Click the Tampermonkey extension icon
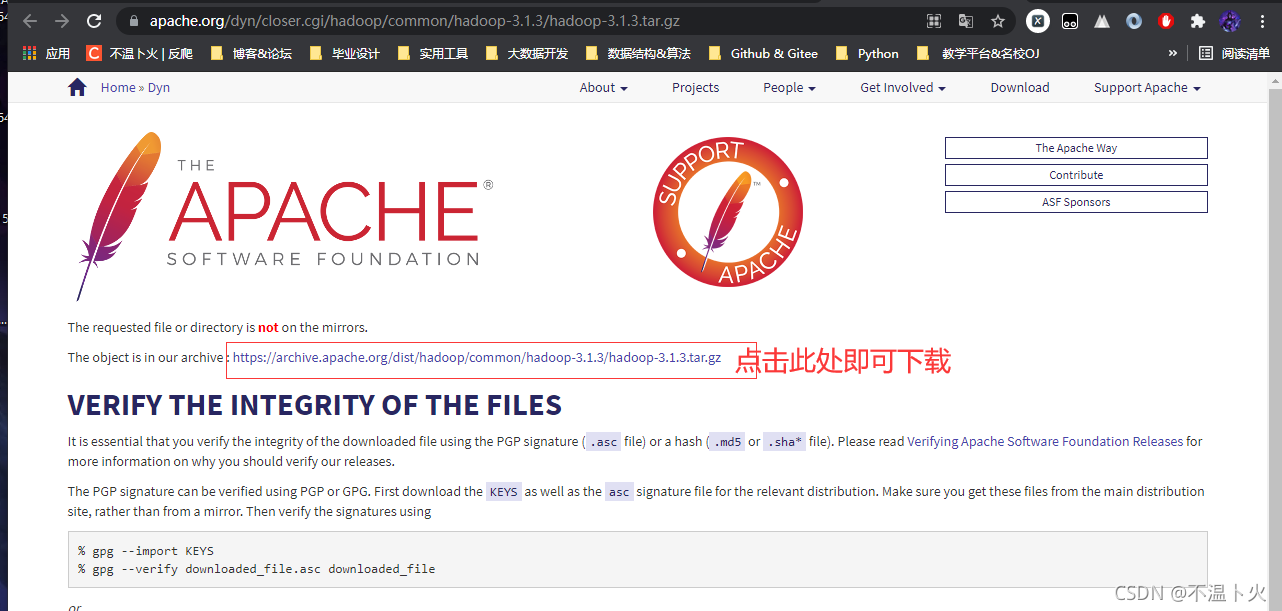Viewport: 1282px width, 611px height. point(1070,21)
